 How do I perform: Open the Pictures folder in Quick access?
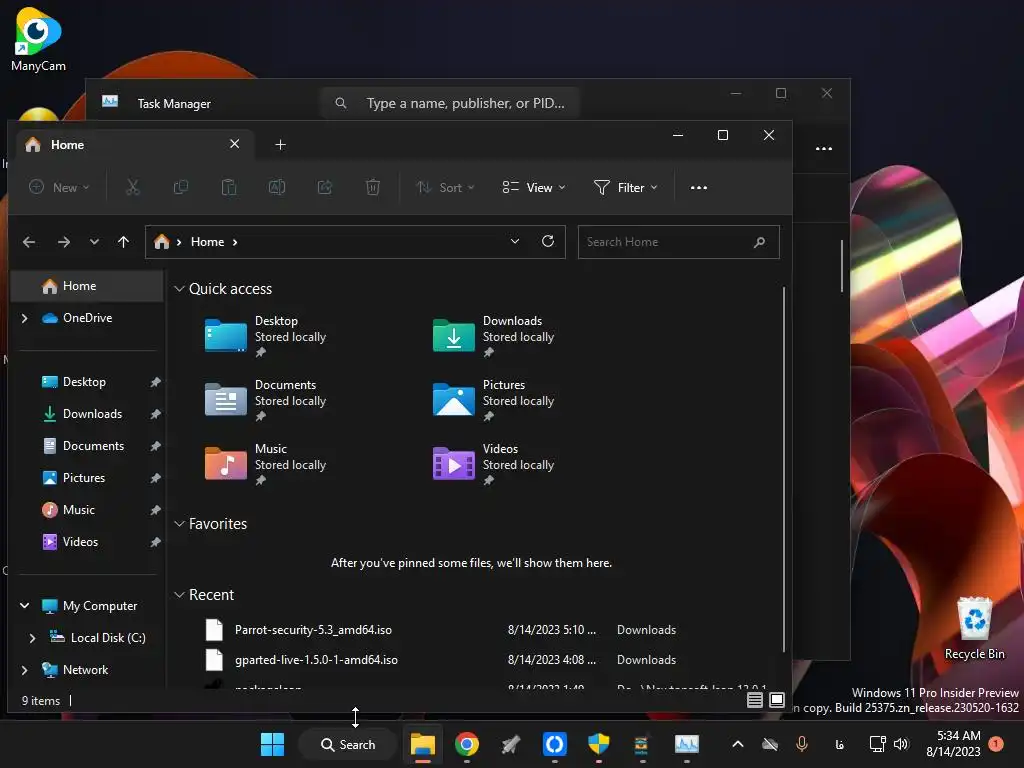pyautogui.click(x=494, y=400)
